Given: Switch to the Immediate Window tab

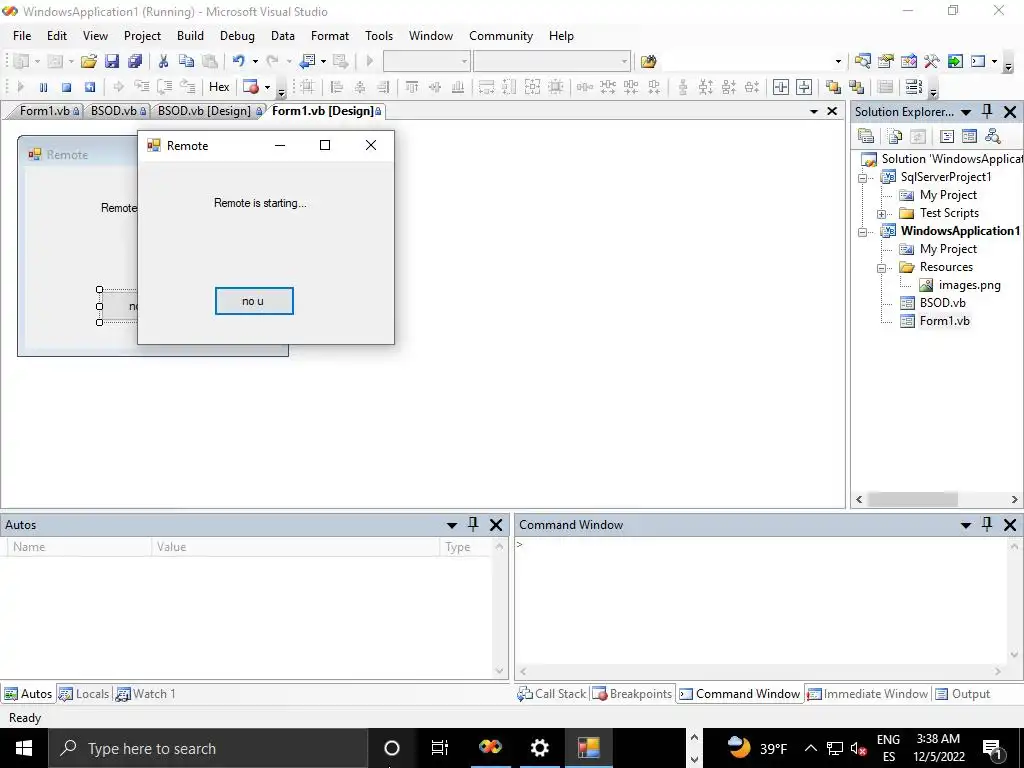Looking at the screenshot, I should tap(868, 694).
